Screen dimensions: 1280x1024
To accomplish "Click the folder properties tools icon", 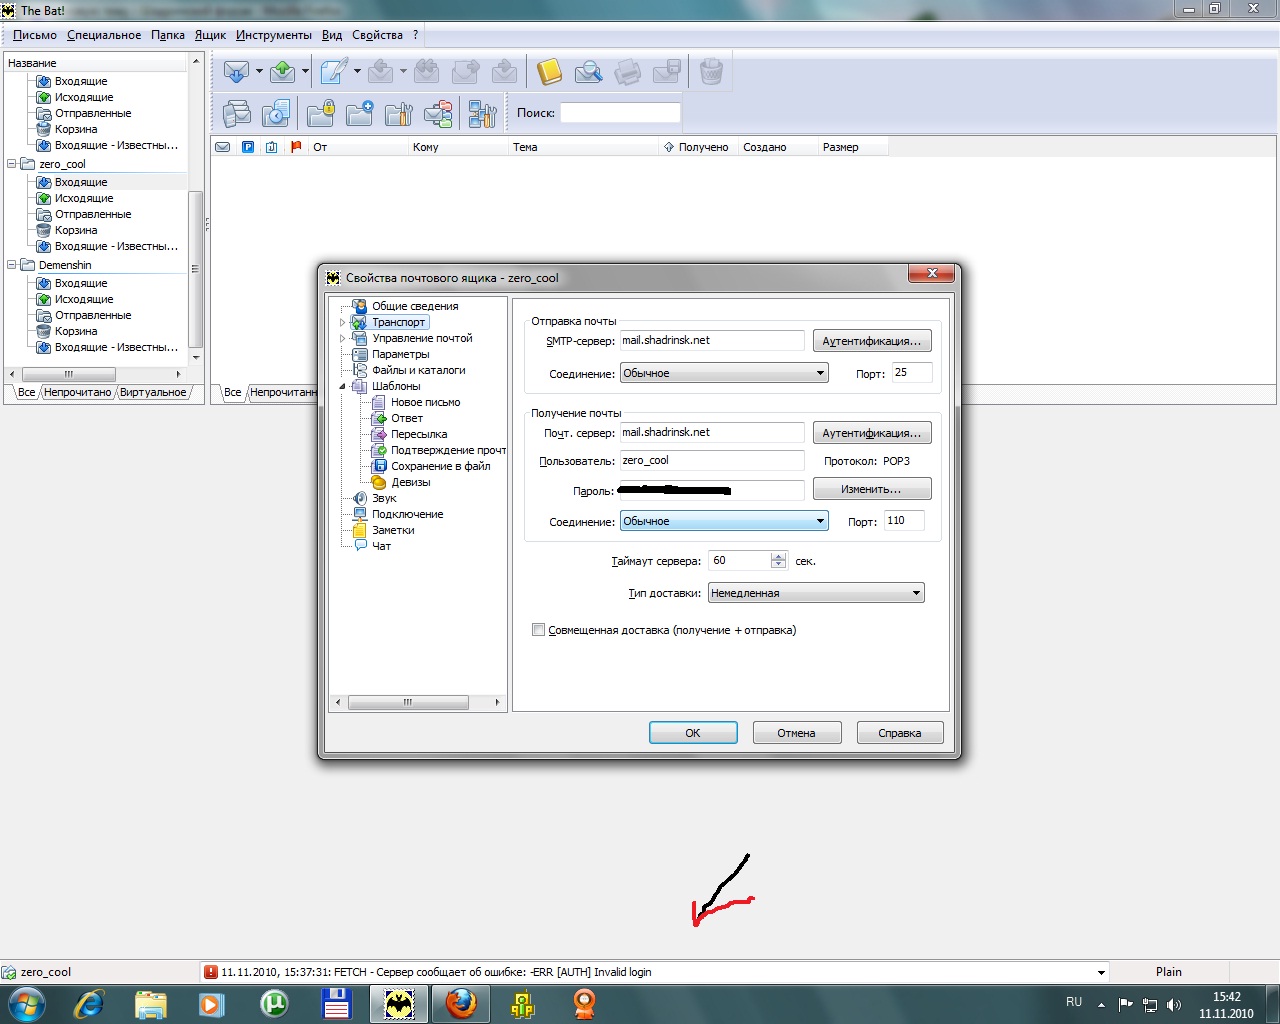I will point(398,114).
